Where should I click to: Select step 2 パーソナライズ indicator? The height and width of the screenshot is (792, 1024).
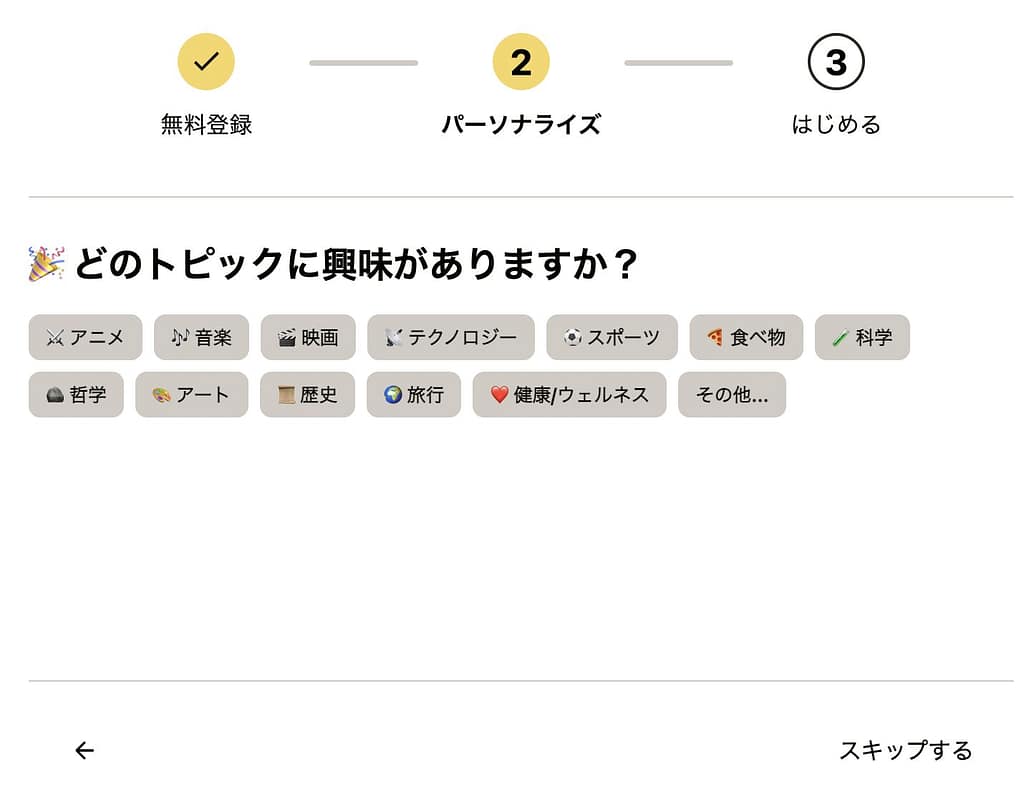pyautogui.click(x=521, y=61)
